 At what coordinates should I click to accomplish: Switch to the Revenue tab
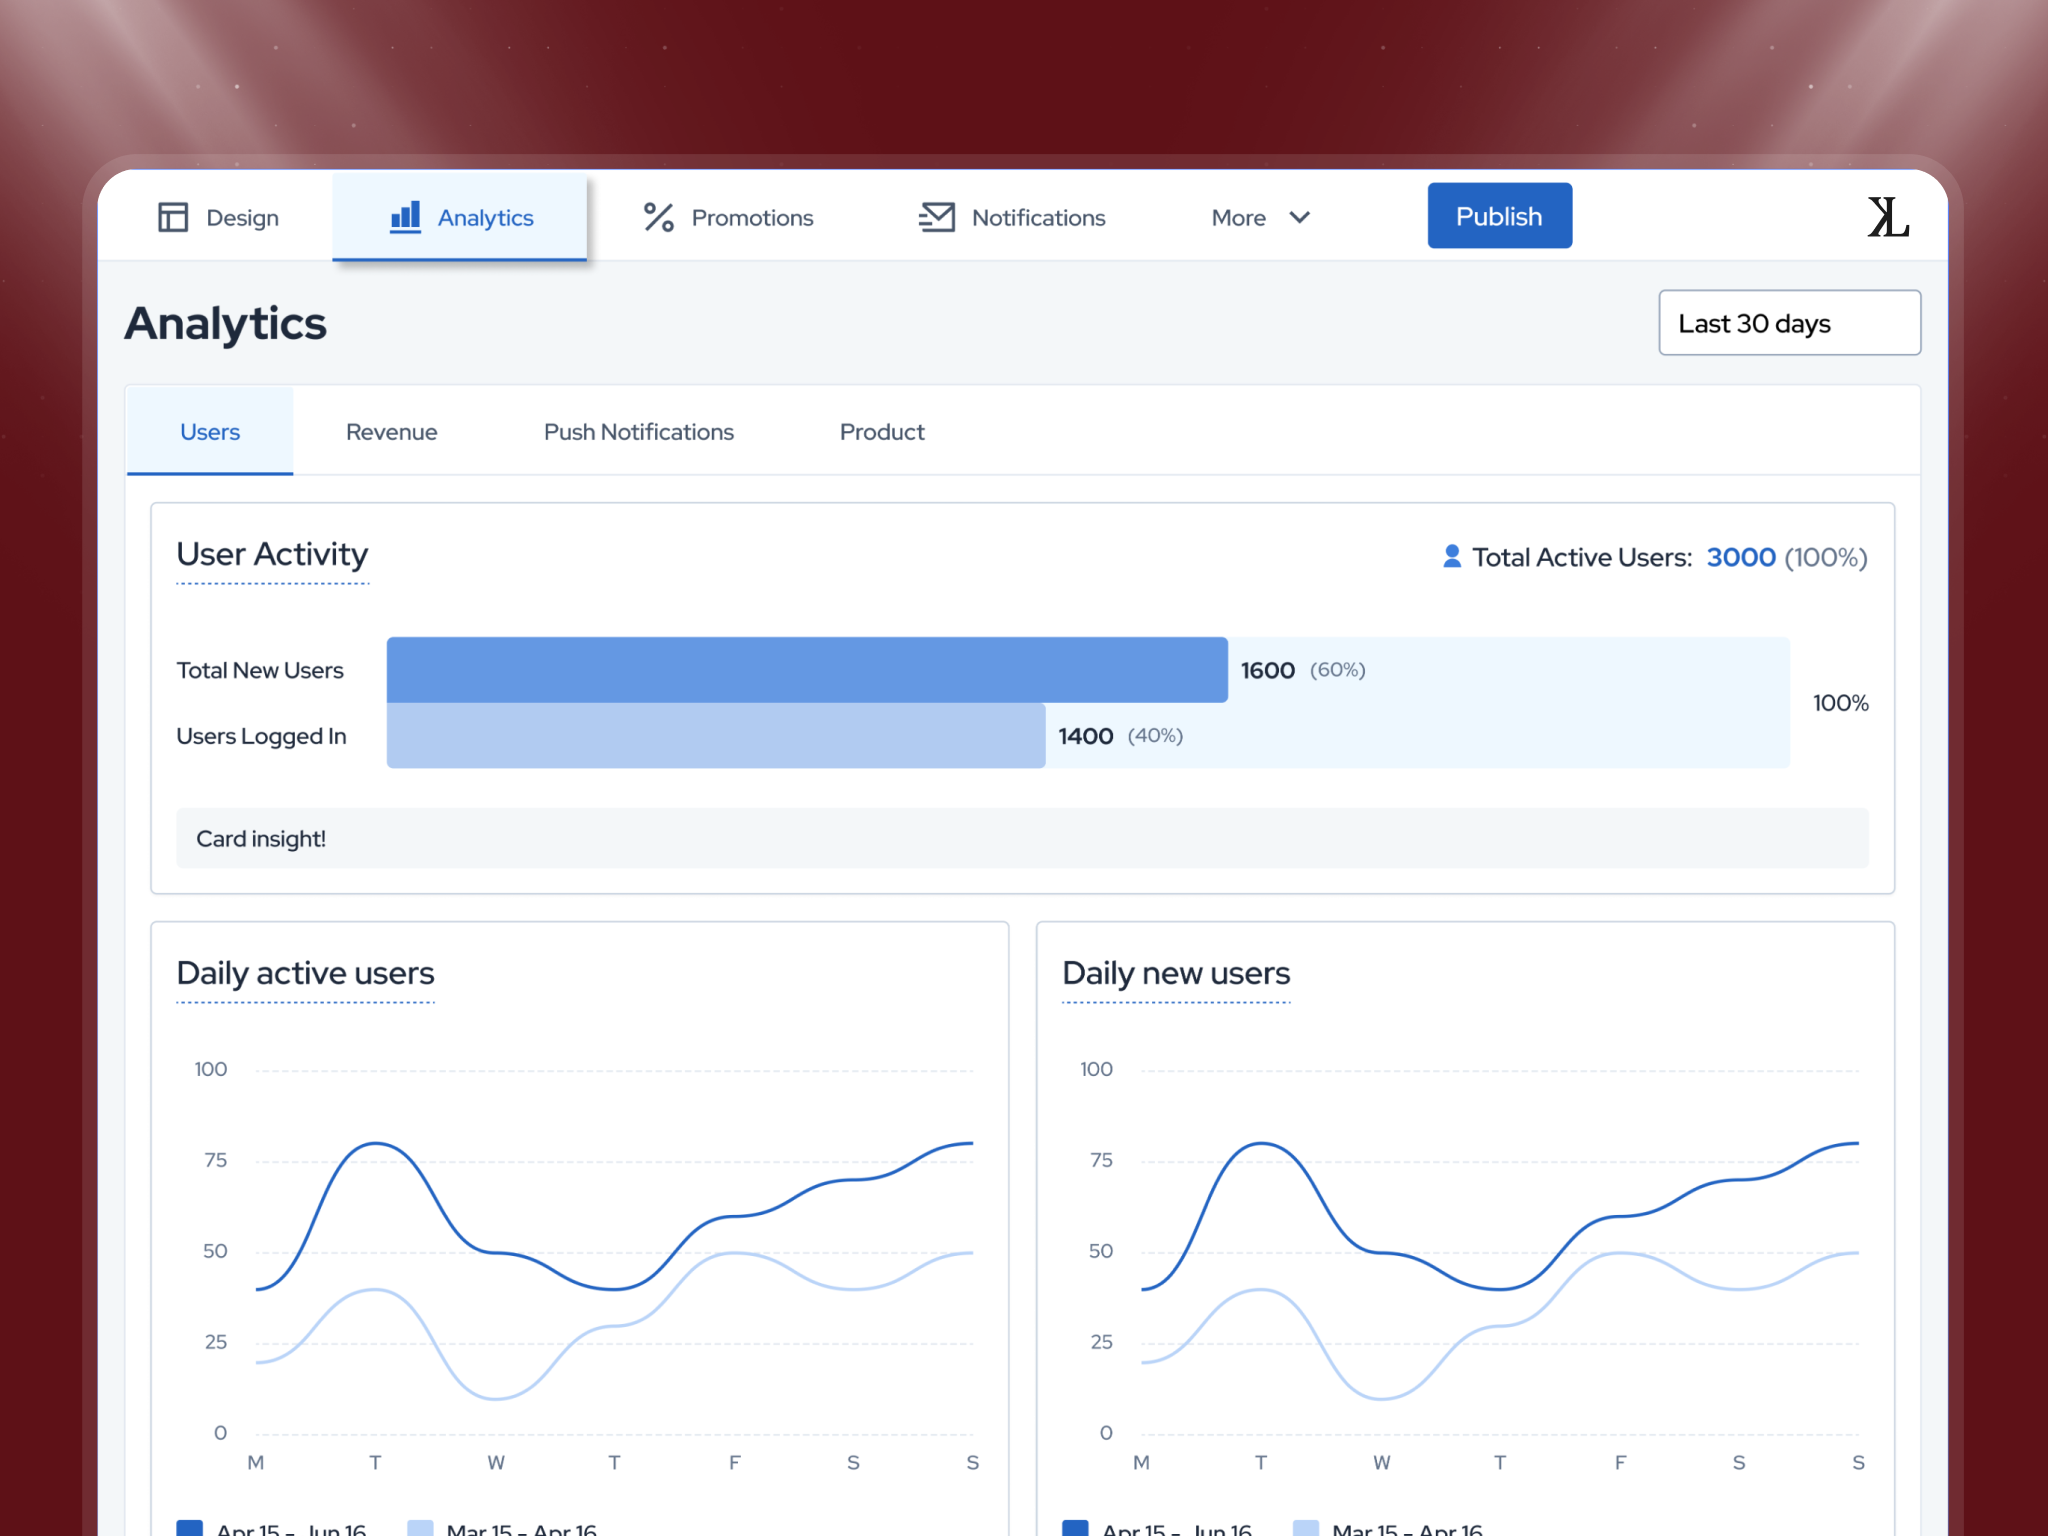(391, 432)
